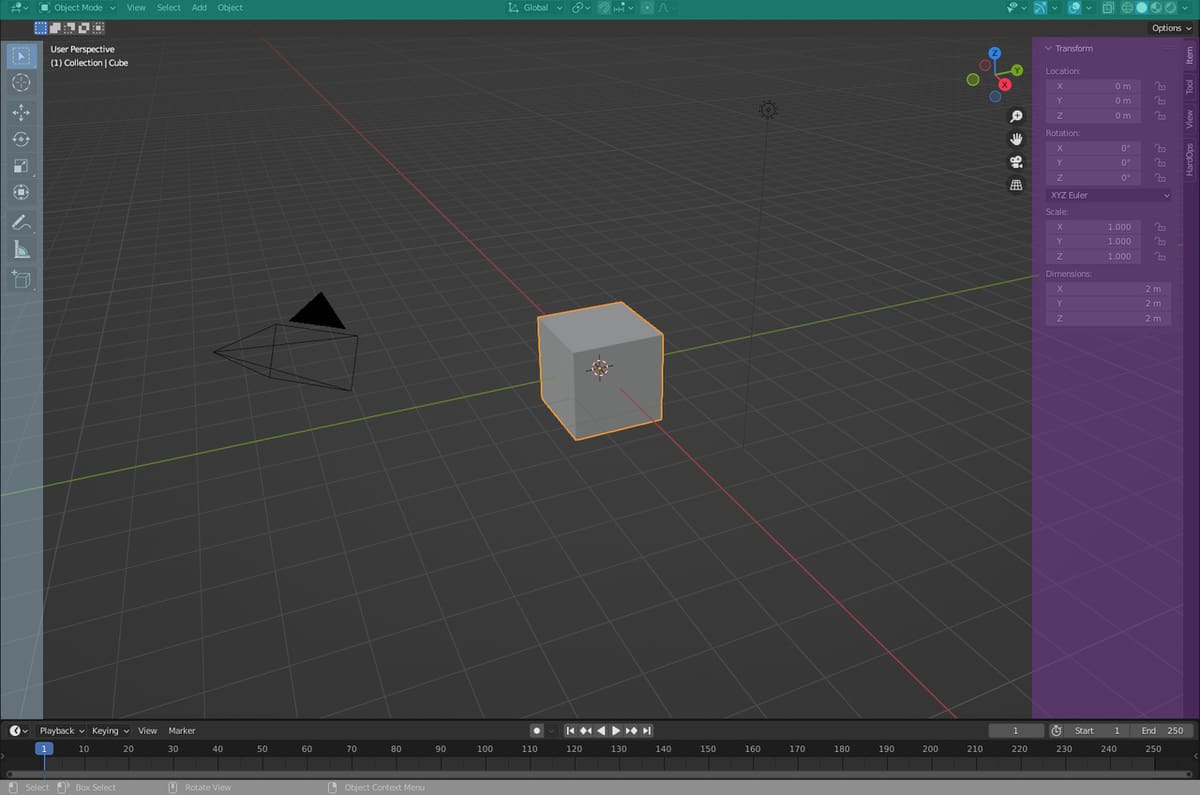Jump to previous keyframe button

[586, 731]
